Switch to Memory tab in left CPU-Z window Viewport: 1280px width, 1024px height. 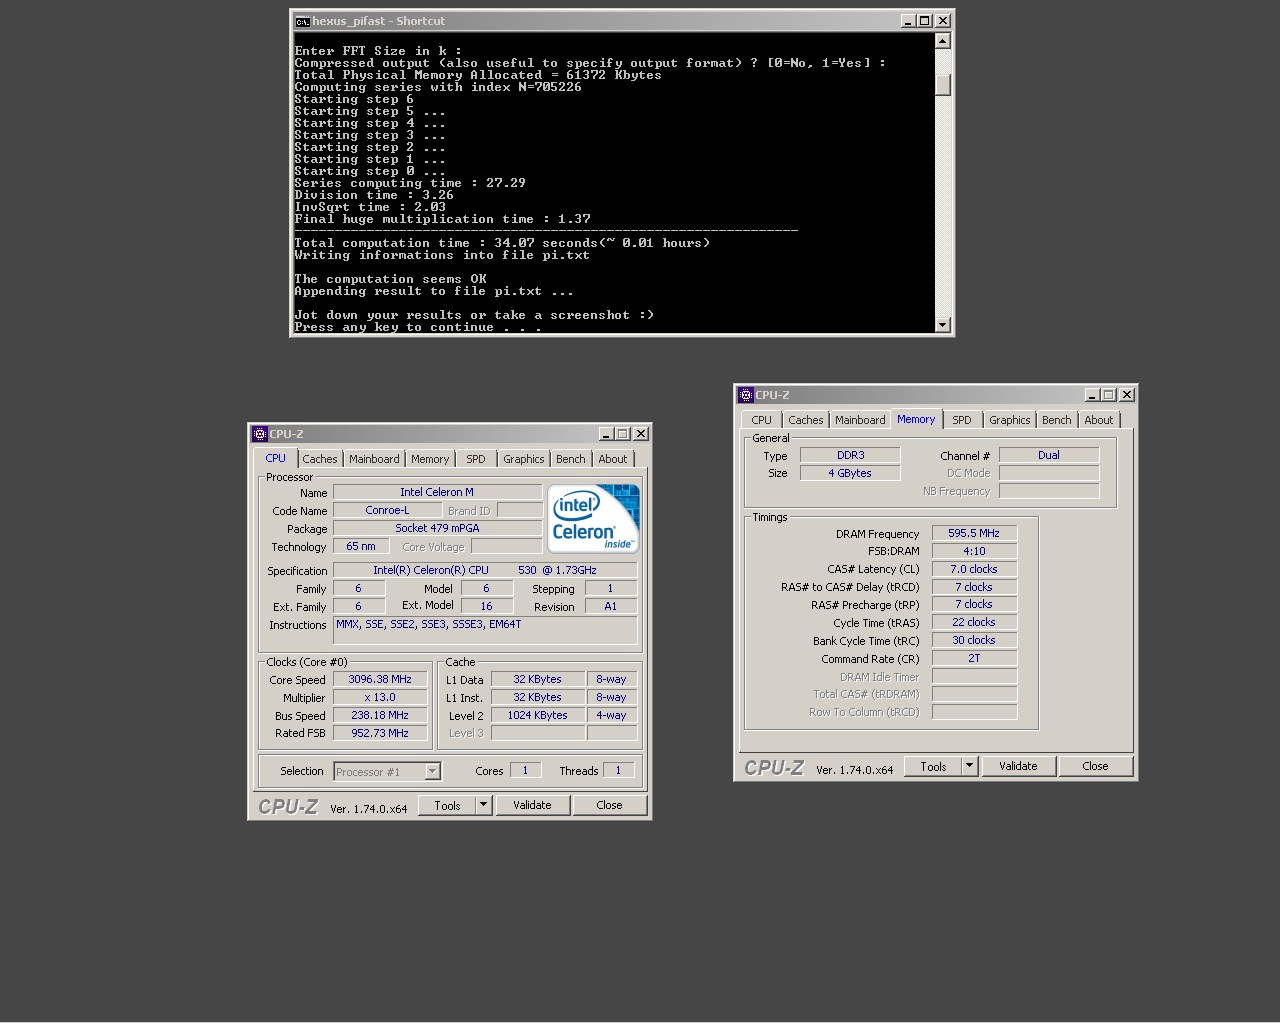[430, 459]
